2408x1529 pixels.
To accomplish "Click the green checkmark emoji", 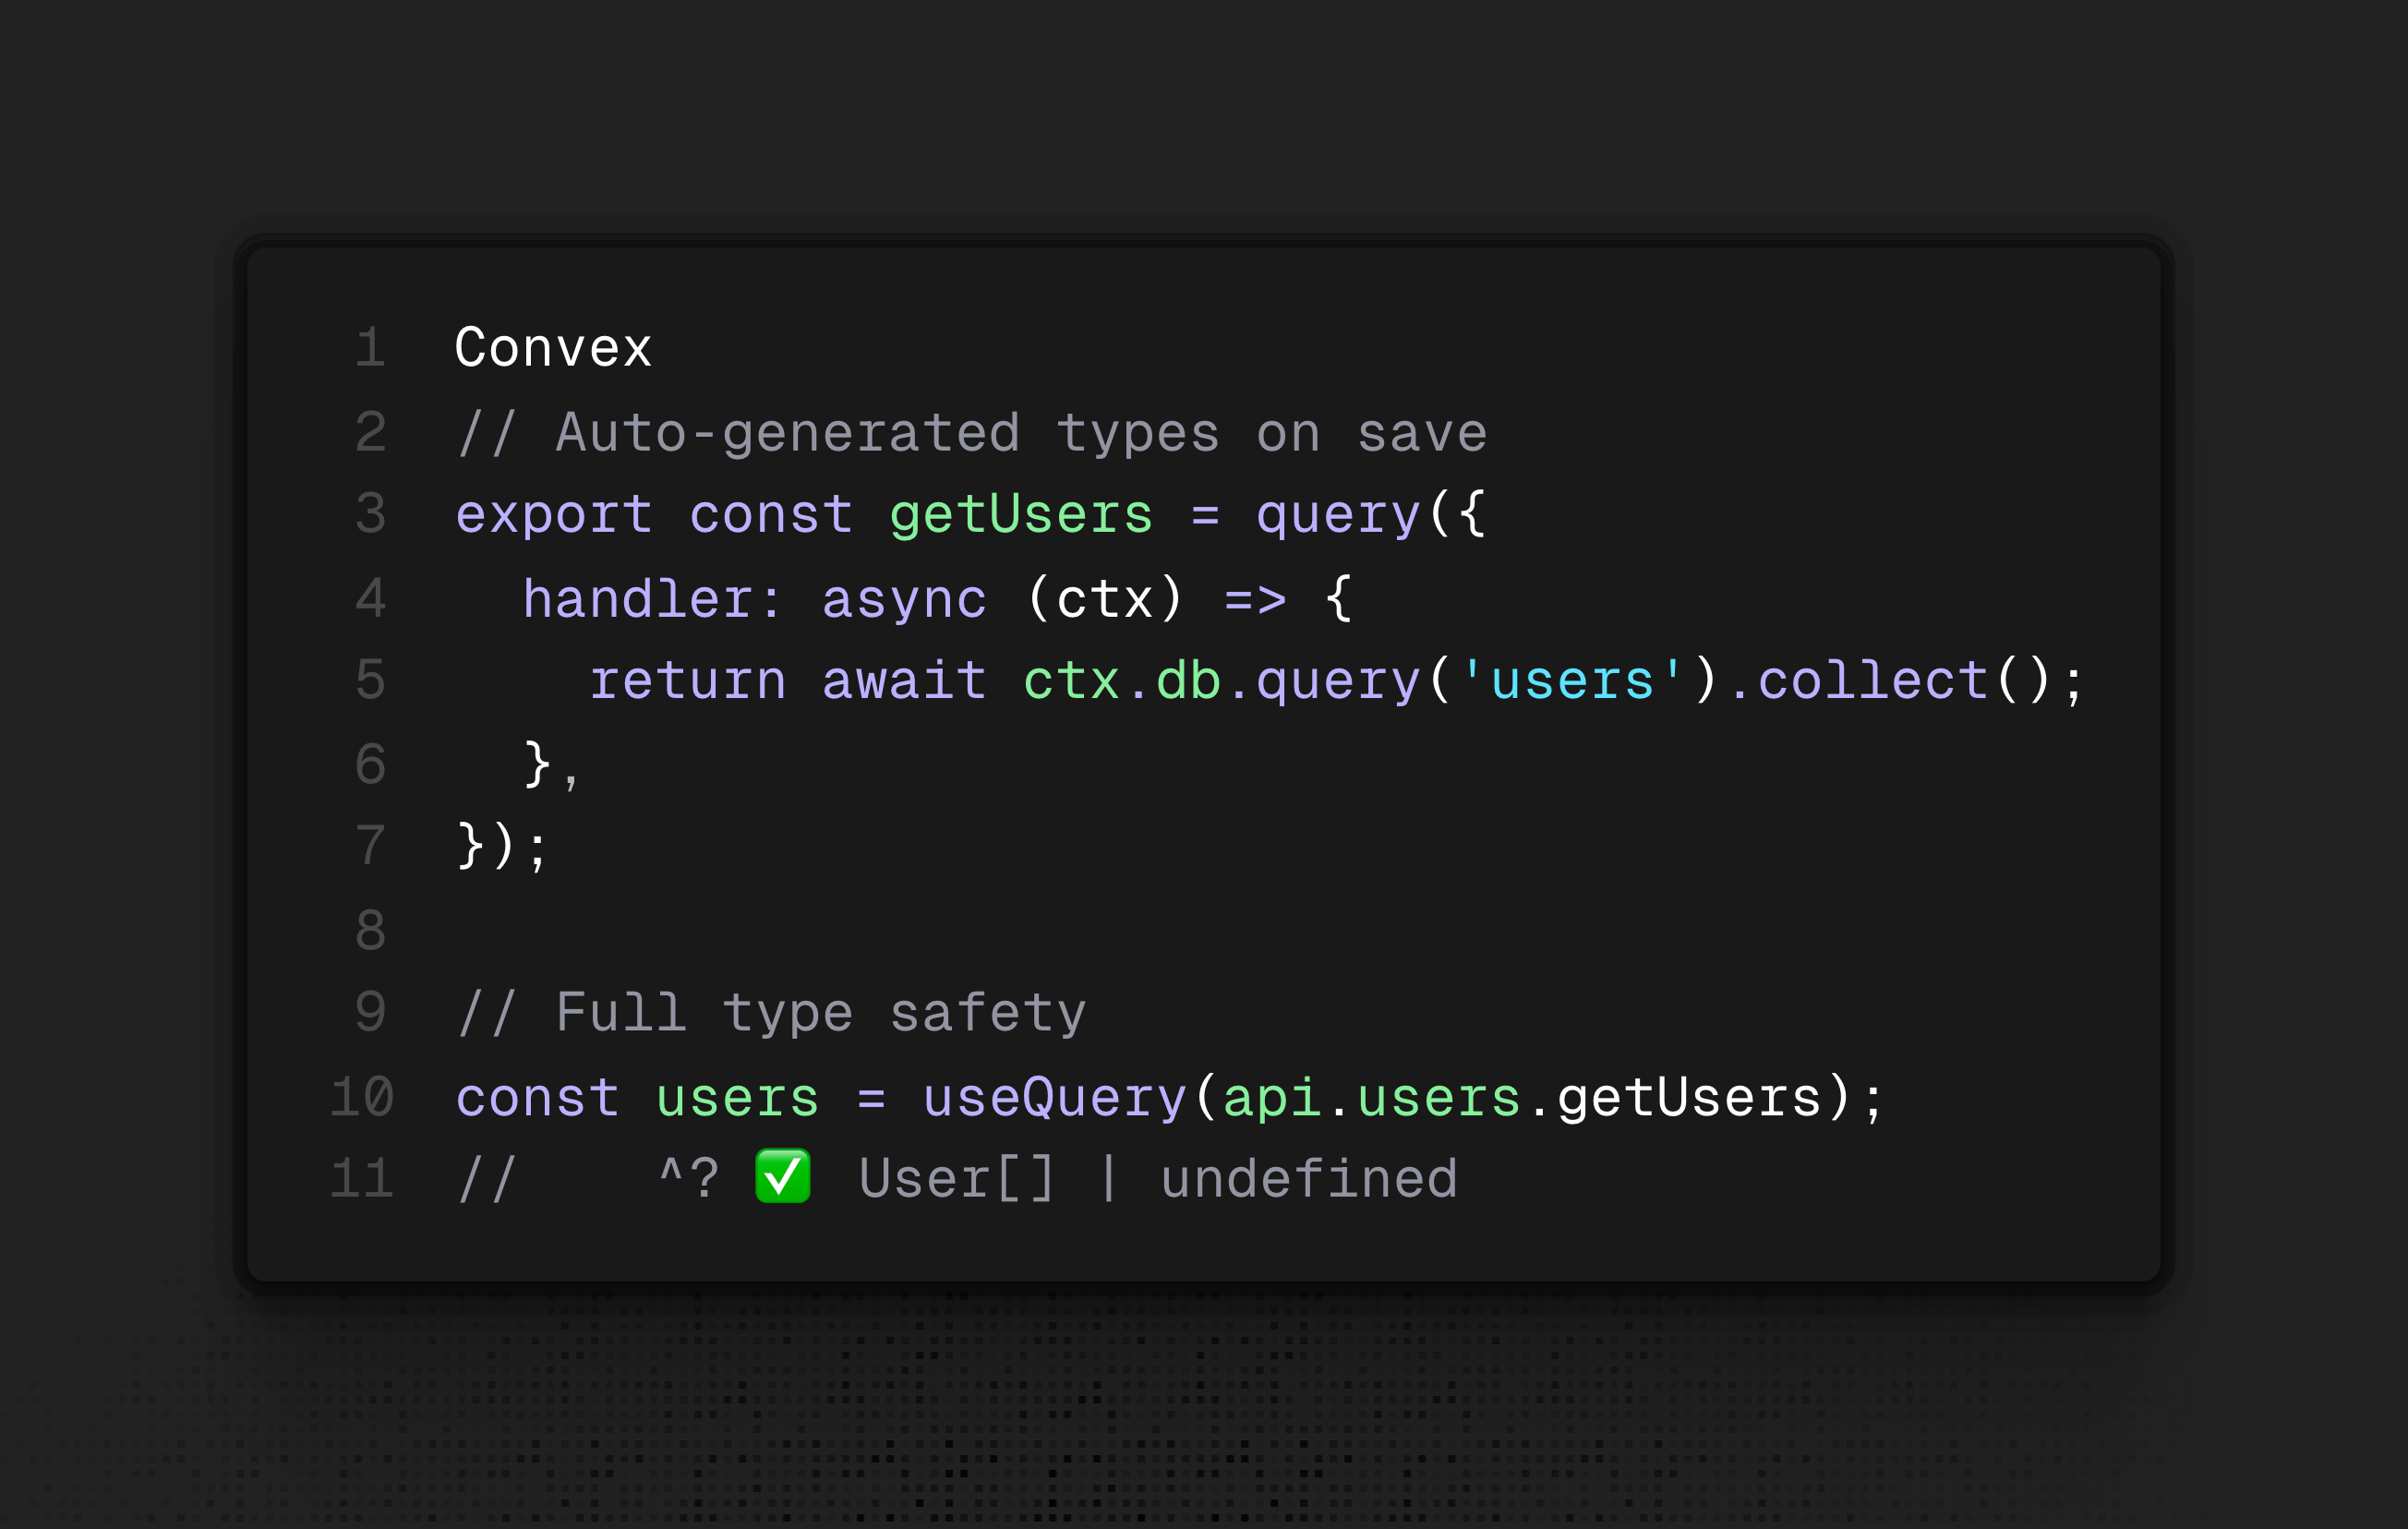I will pos(782,1177).
